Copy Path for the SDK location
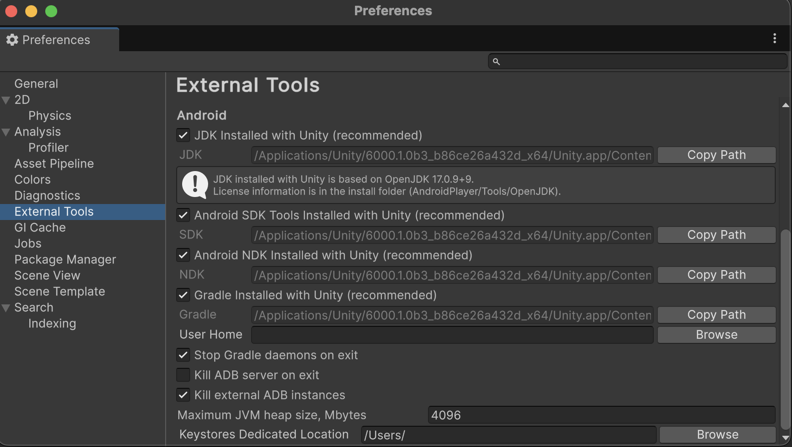The height and width of the screenshot is (447, 792). tap(716, 235)
